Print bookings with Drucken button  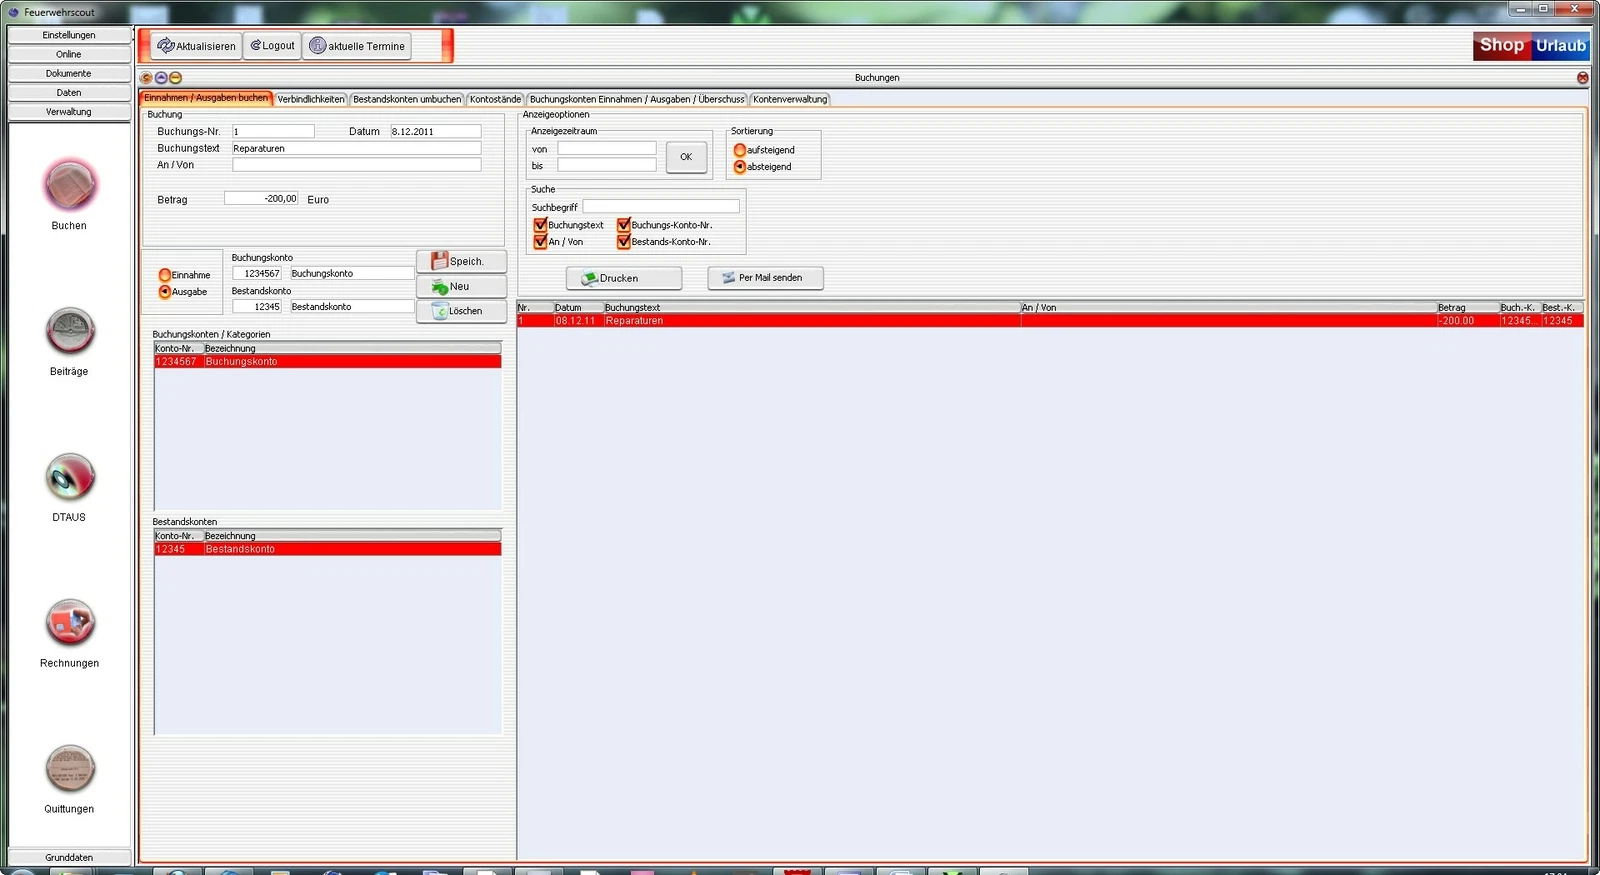click(x=624, y=278)
